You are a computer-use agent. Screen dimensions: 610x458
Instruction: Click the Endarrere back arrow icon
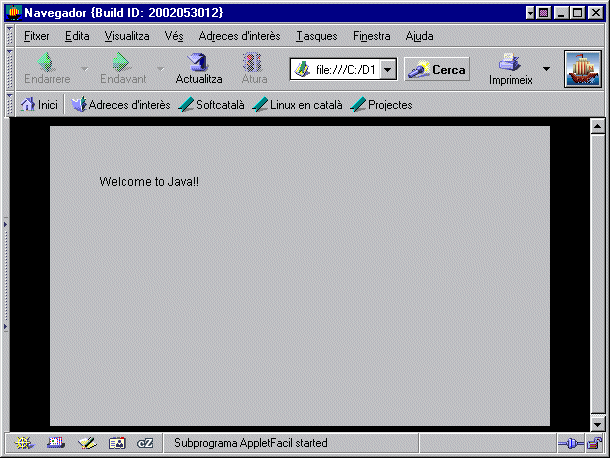[x=47, y=62]
